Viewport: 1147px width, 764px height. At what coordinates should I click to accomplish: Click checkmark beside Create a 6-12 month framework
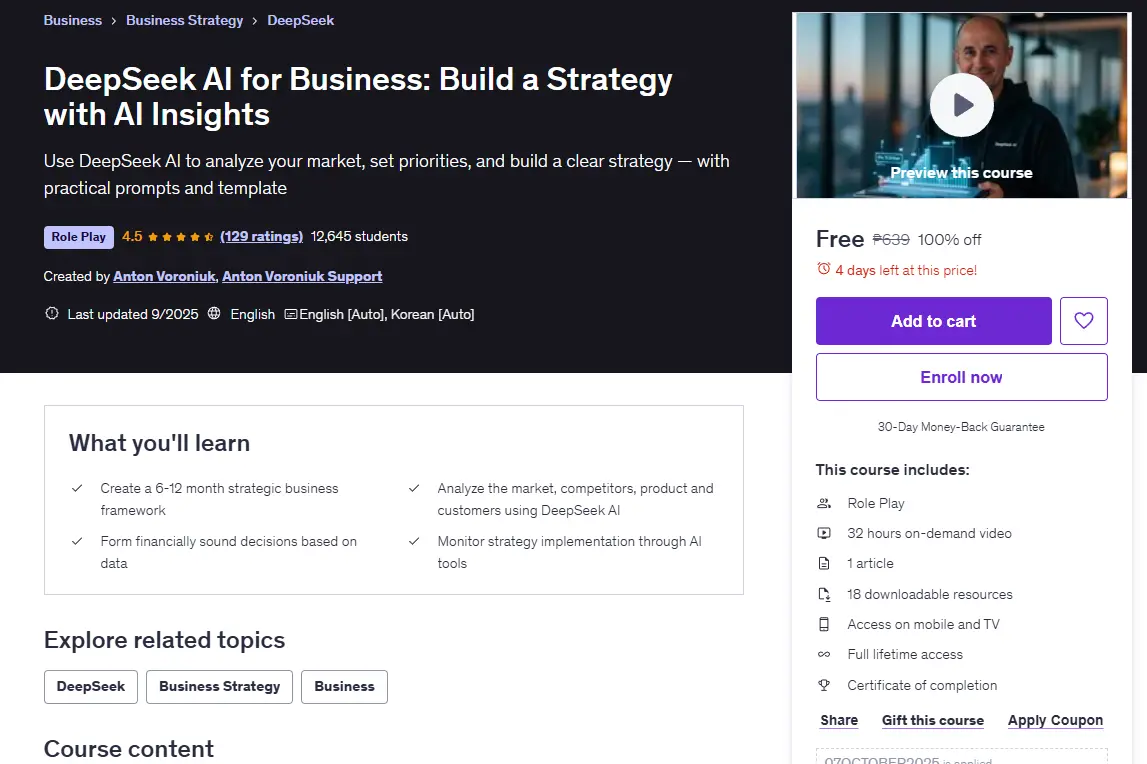point(77,488)
